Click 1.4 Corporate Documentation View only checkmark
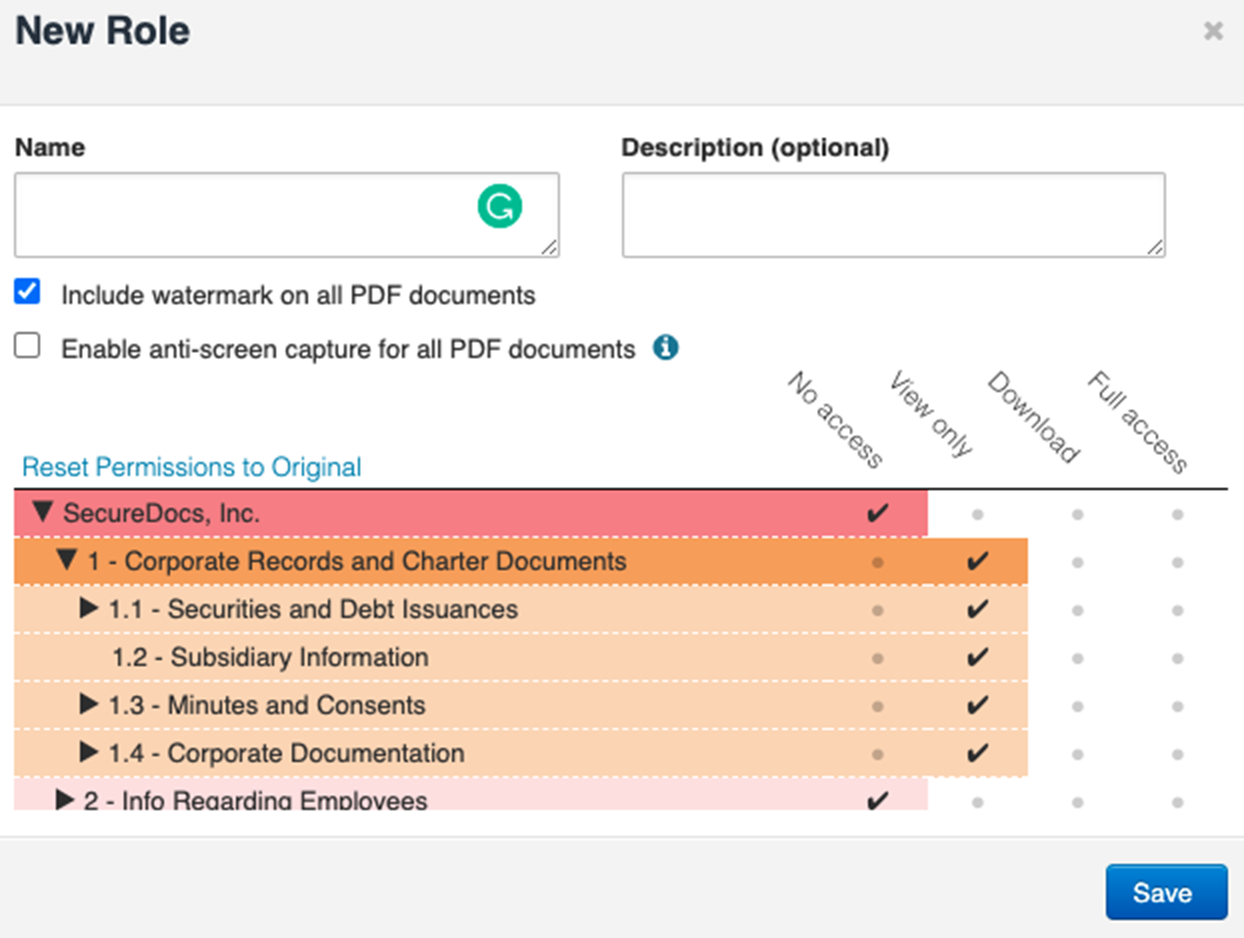 pos(977,754)
